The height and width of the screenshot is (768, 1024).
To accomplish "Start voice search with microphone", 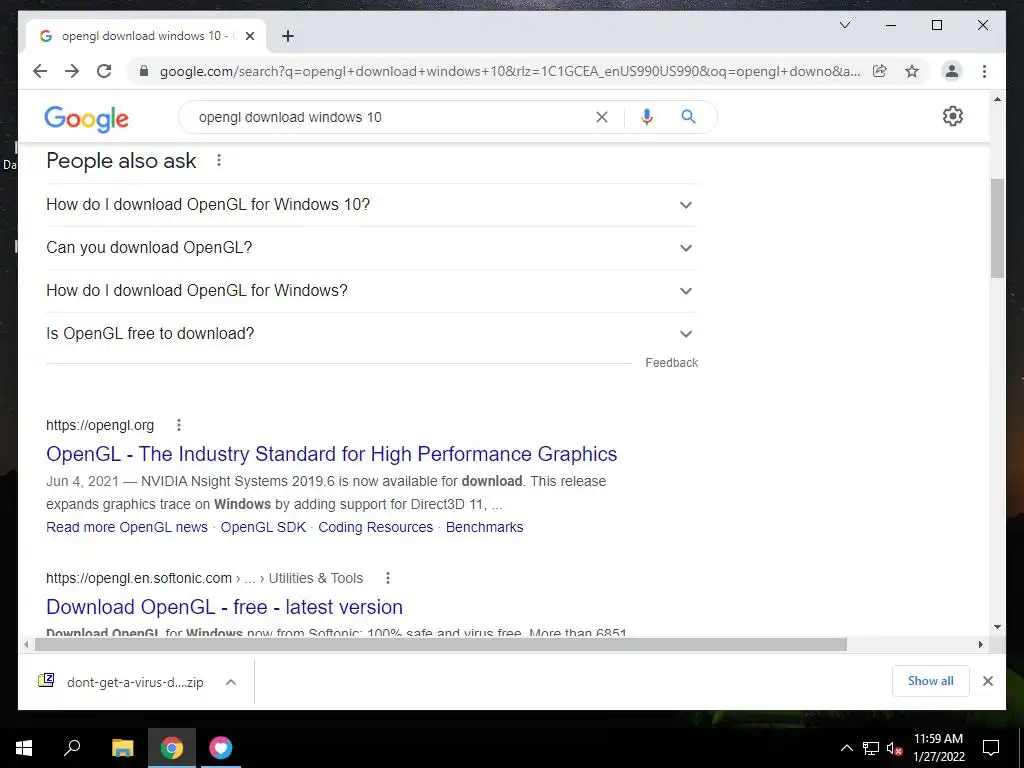I will coord(647,117).
